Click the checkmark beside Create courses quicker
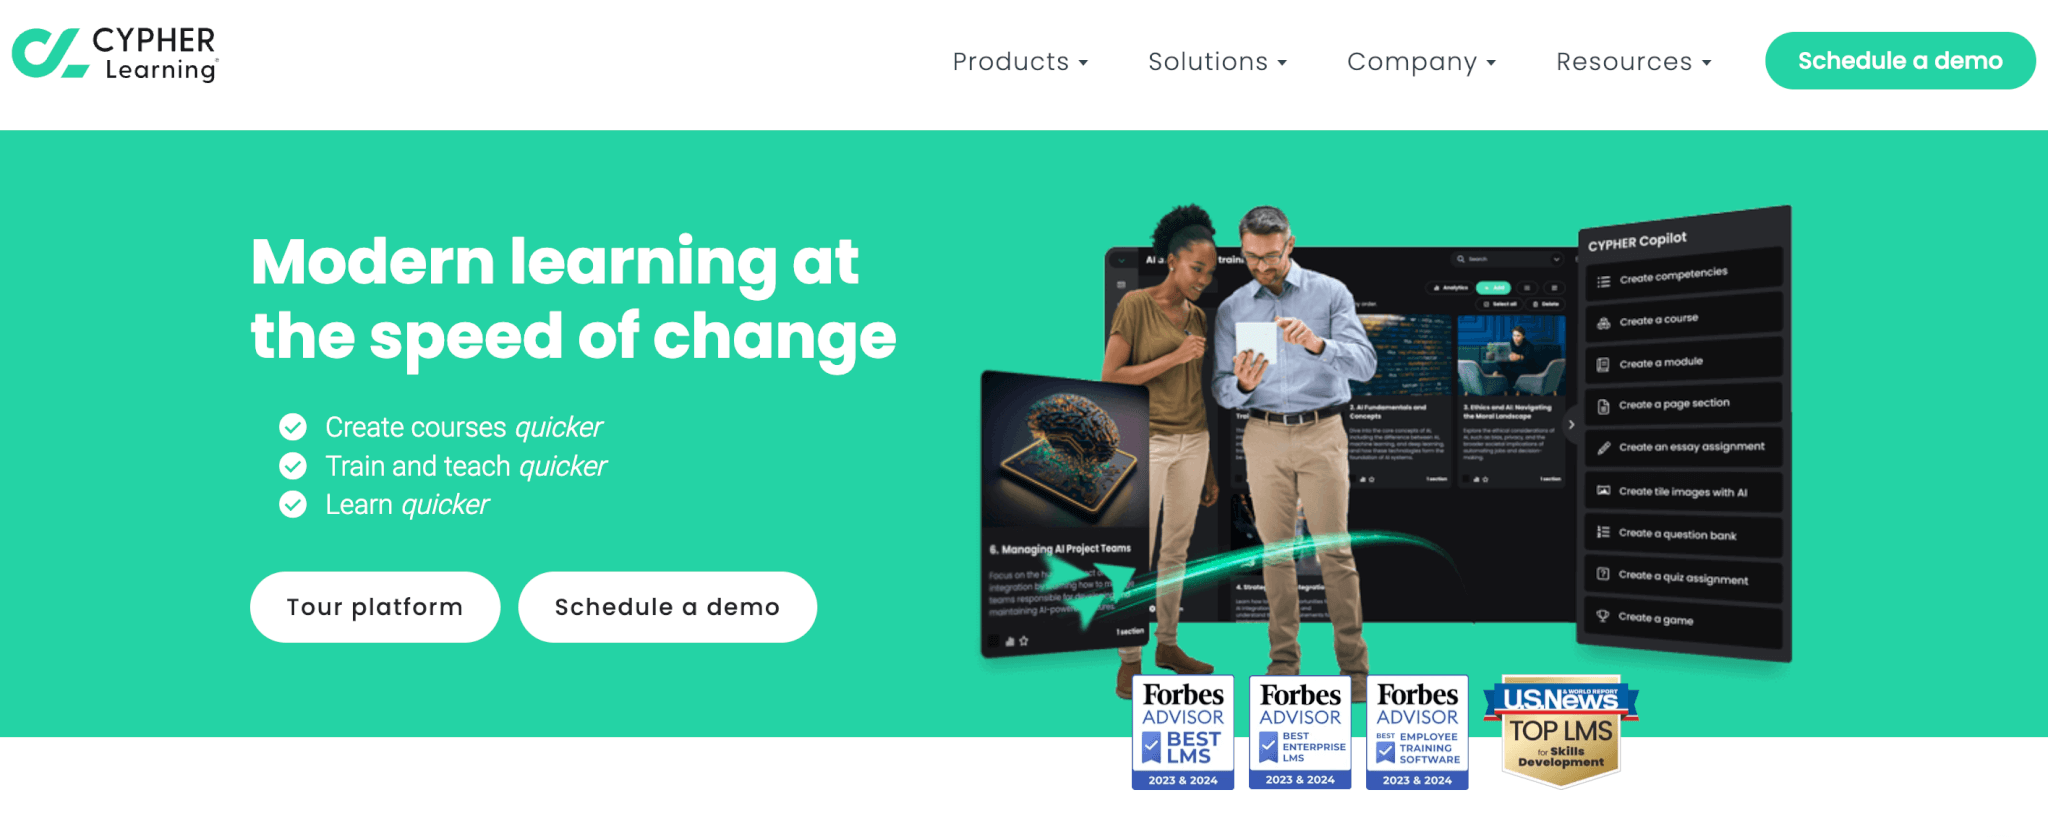The image size is (2048, 837). click(293, 428)
